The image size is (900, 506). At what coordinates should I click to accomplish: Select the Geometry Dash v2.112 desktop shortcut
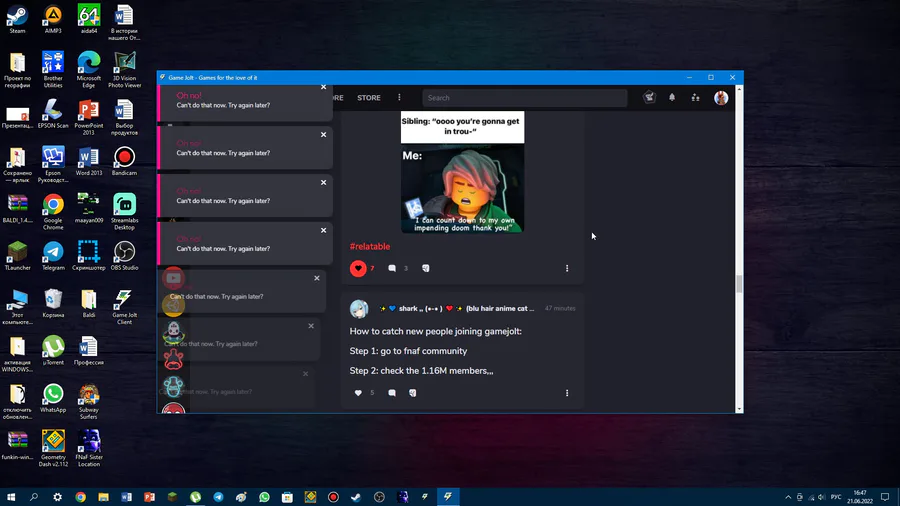[x=53, y=449]
